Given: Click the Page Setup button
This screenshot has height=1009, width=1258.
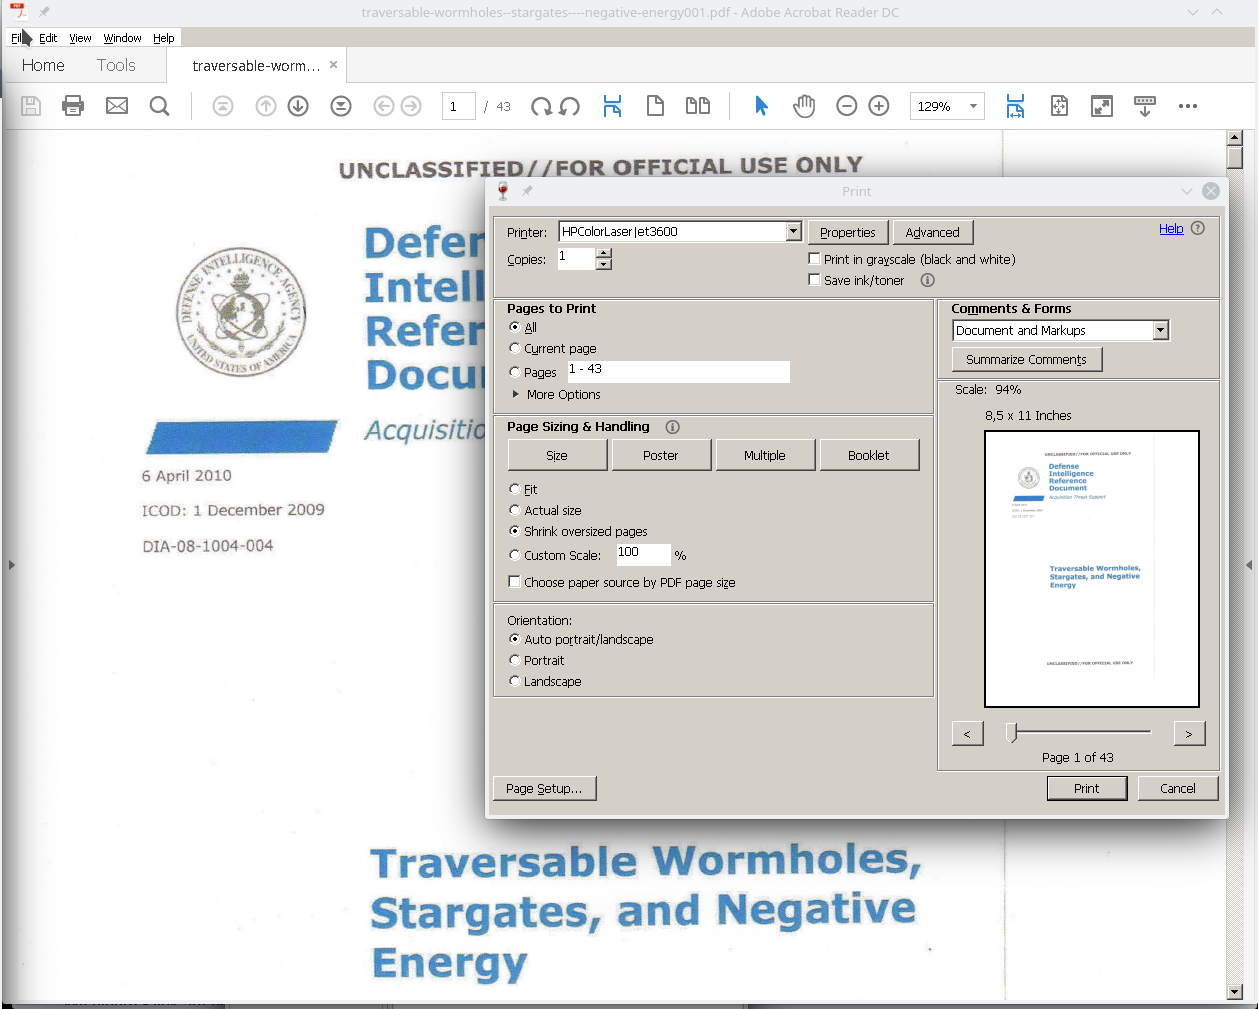Looking at the screenshot, I should pos(544,789).
